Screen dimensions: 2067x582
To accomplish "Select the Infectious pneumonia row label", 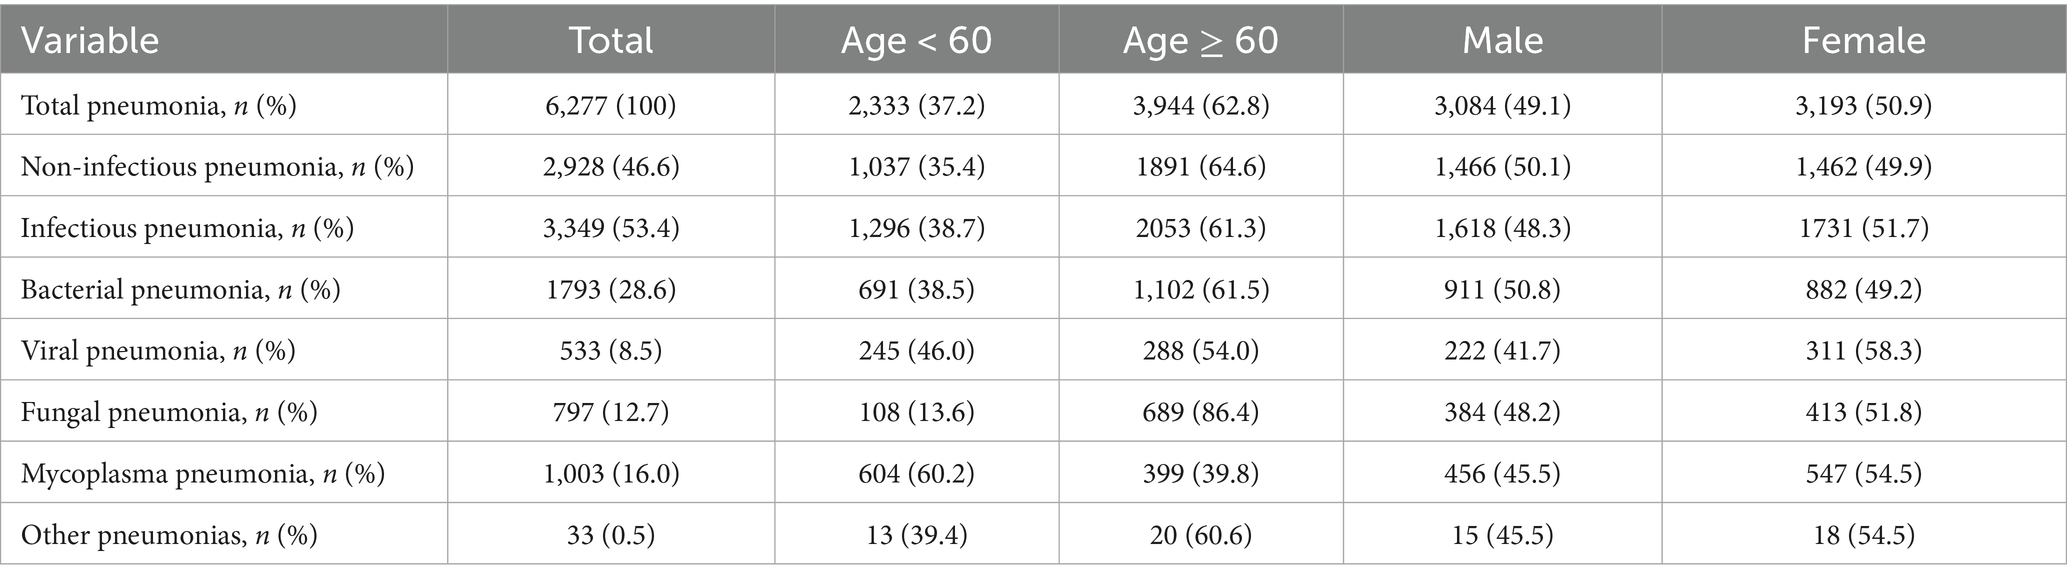I will pyautogui.click(x=187, y=228).
